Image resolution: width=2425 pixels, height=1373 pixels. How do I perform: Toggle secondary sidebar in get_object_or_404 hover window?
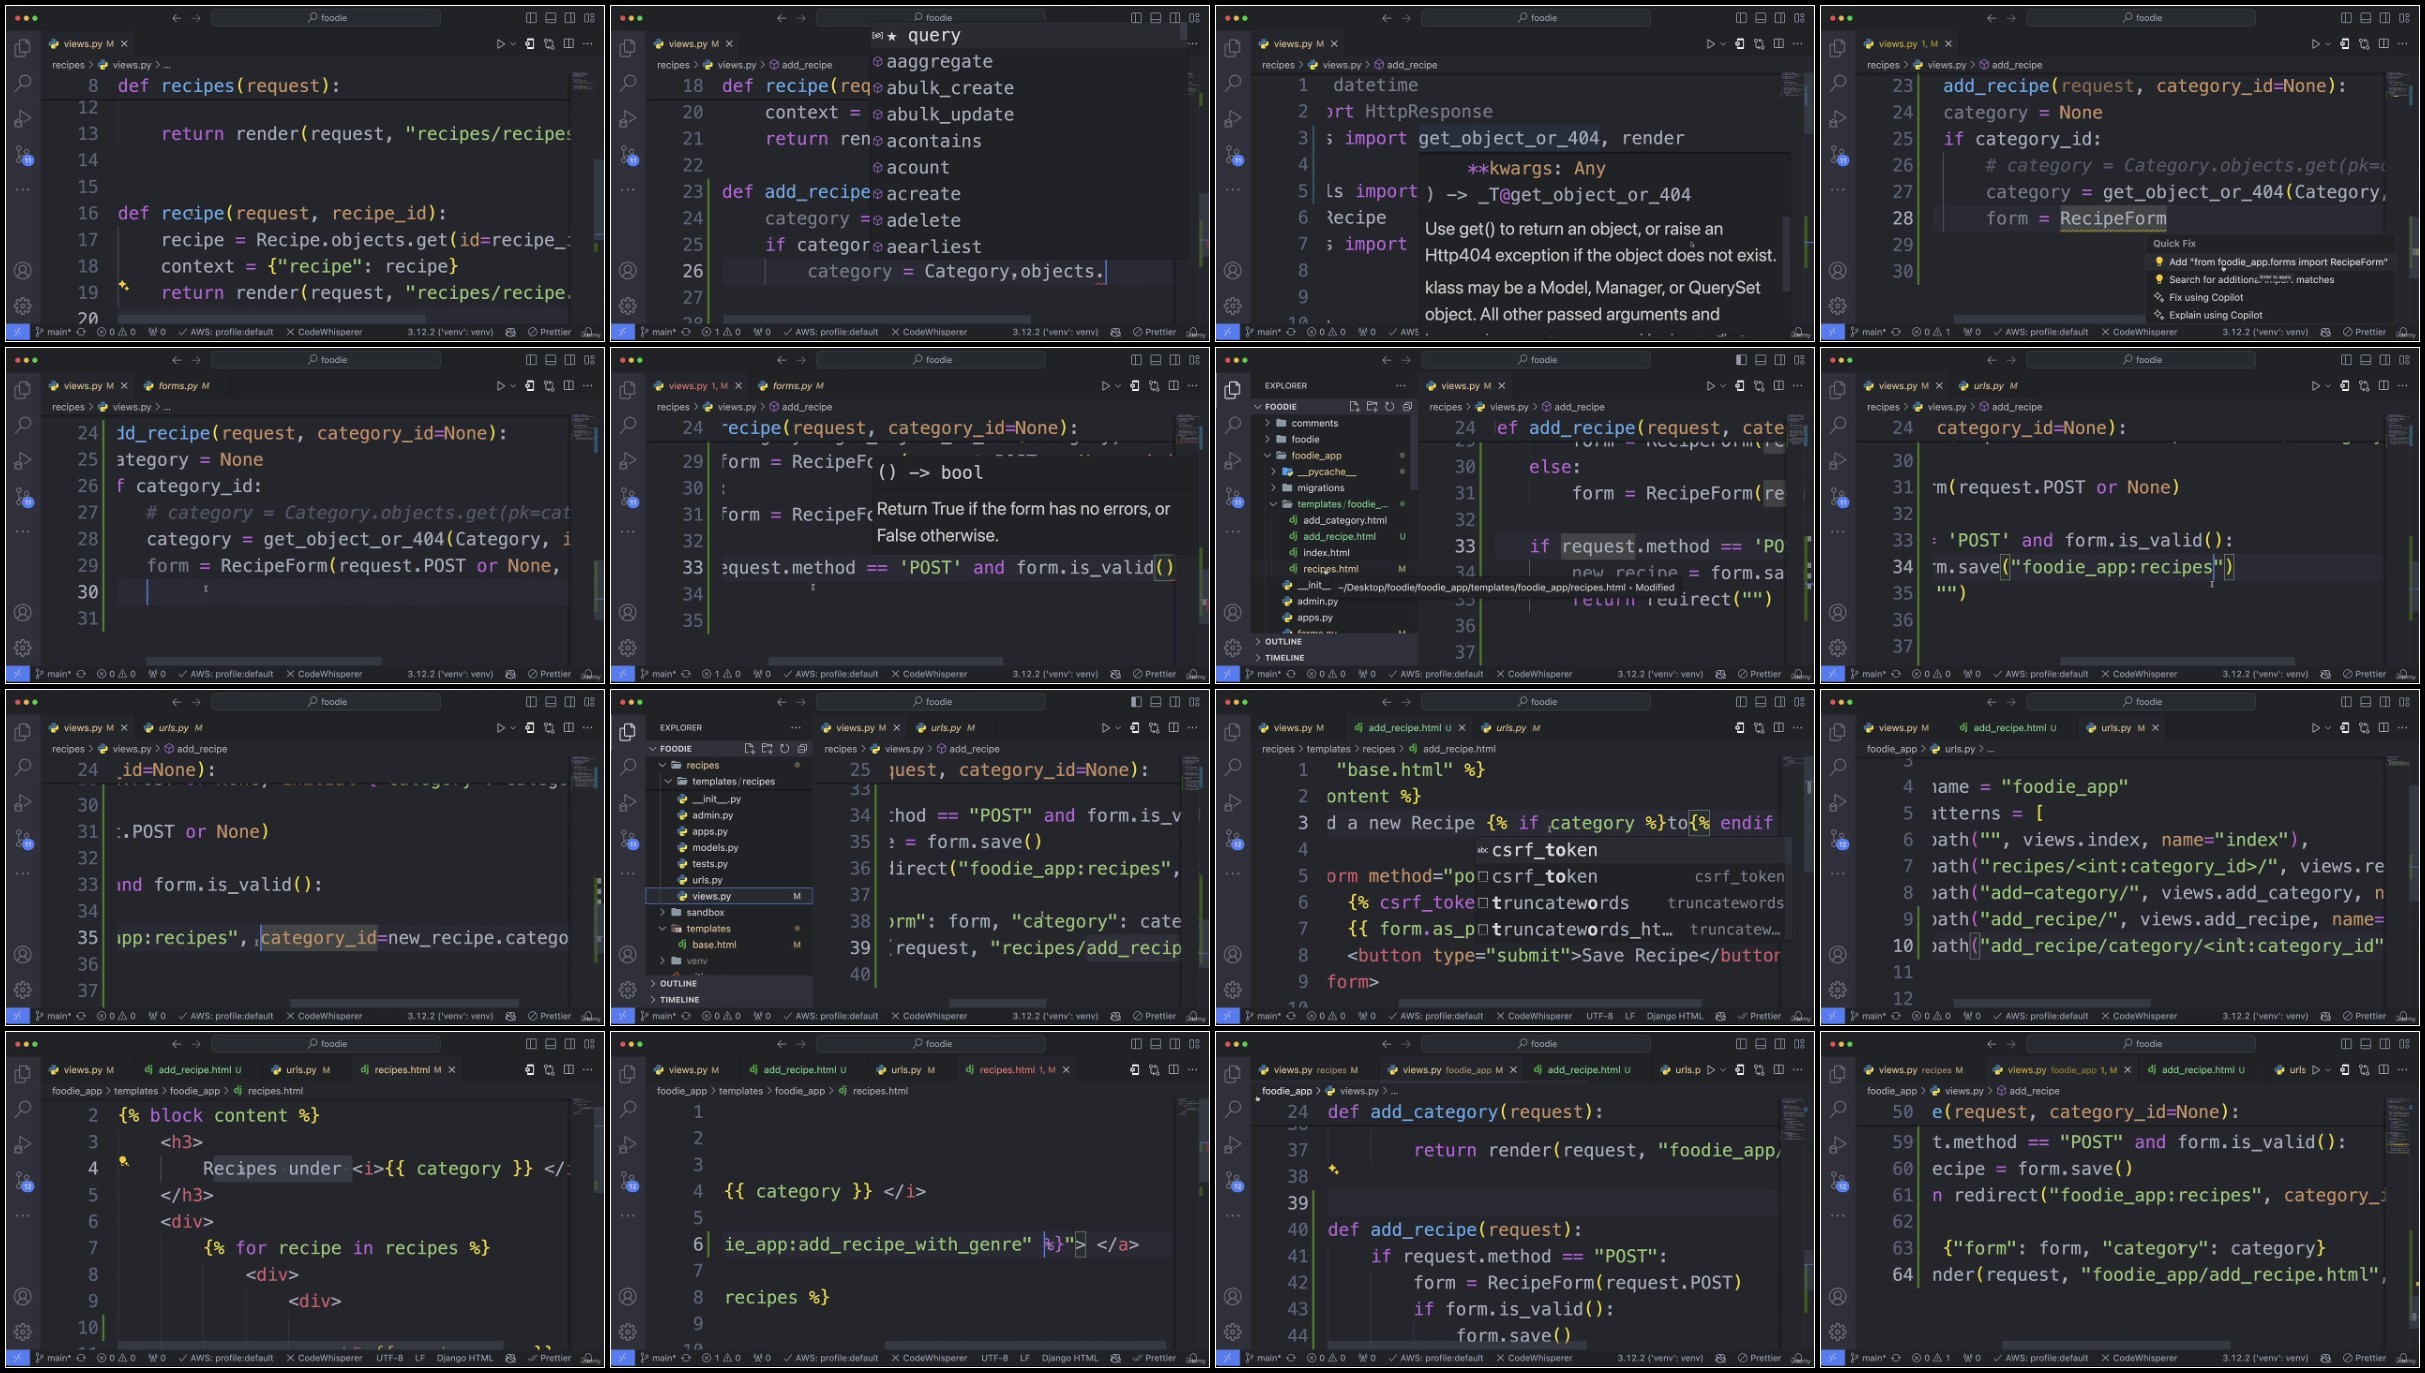click(1780, 18)
